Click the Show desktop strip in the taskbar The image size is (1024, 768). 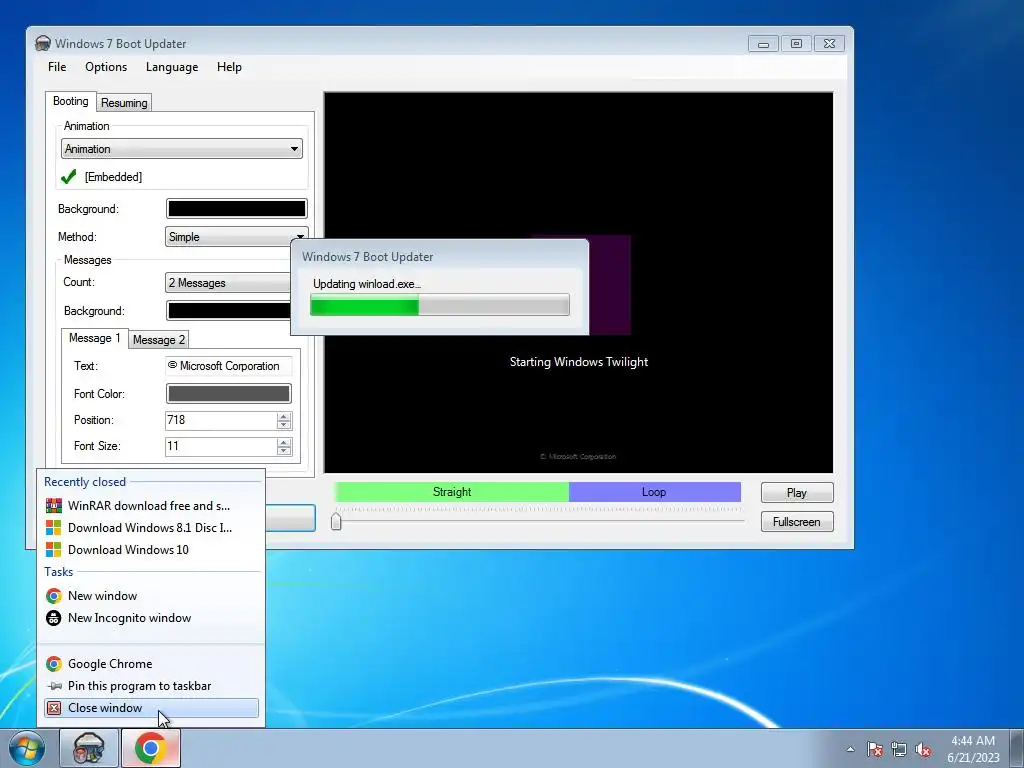pyautogui.click(x=1018, y=748)
